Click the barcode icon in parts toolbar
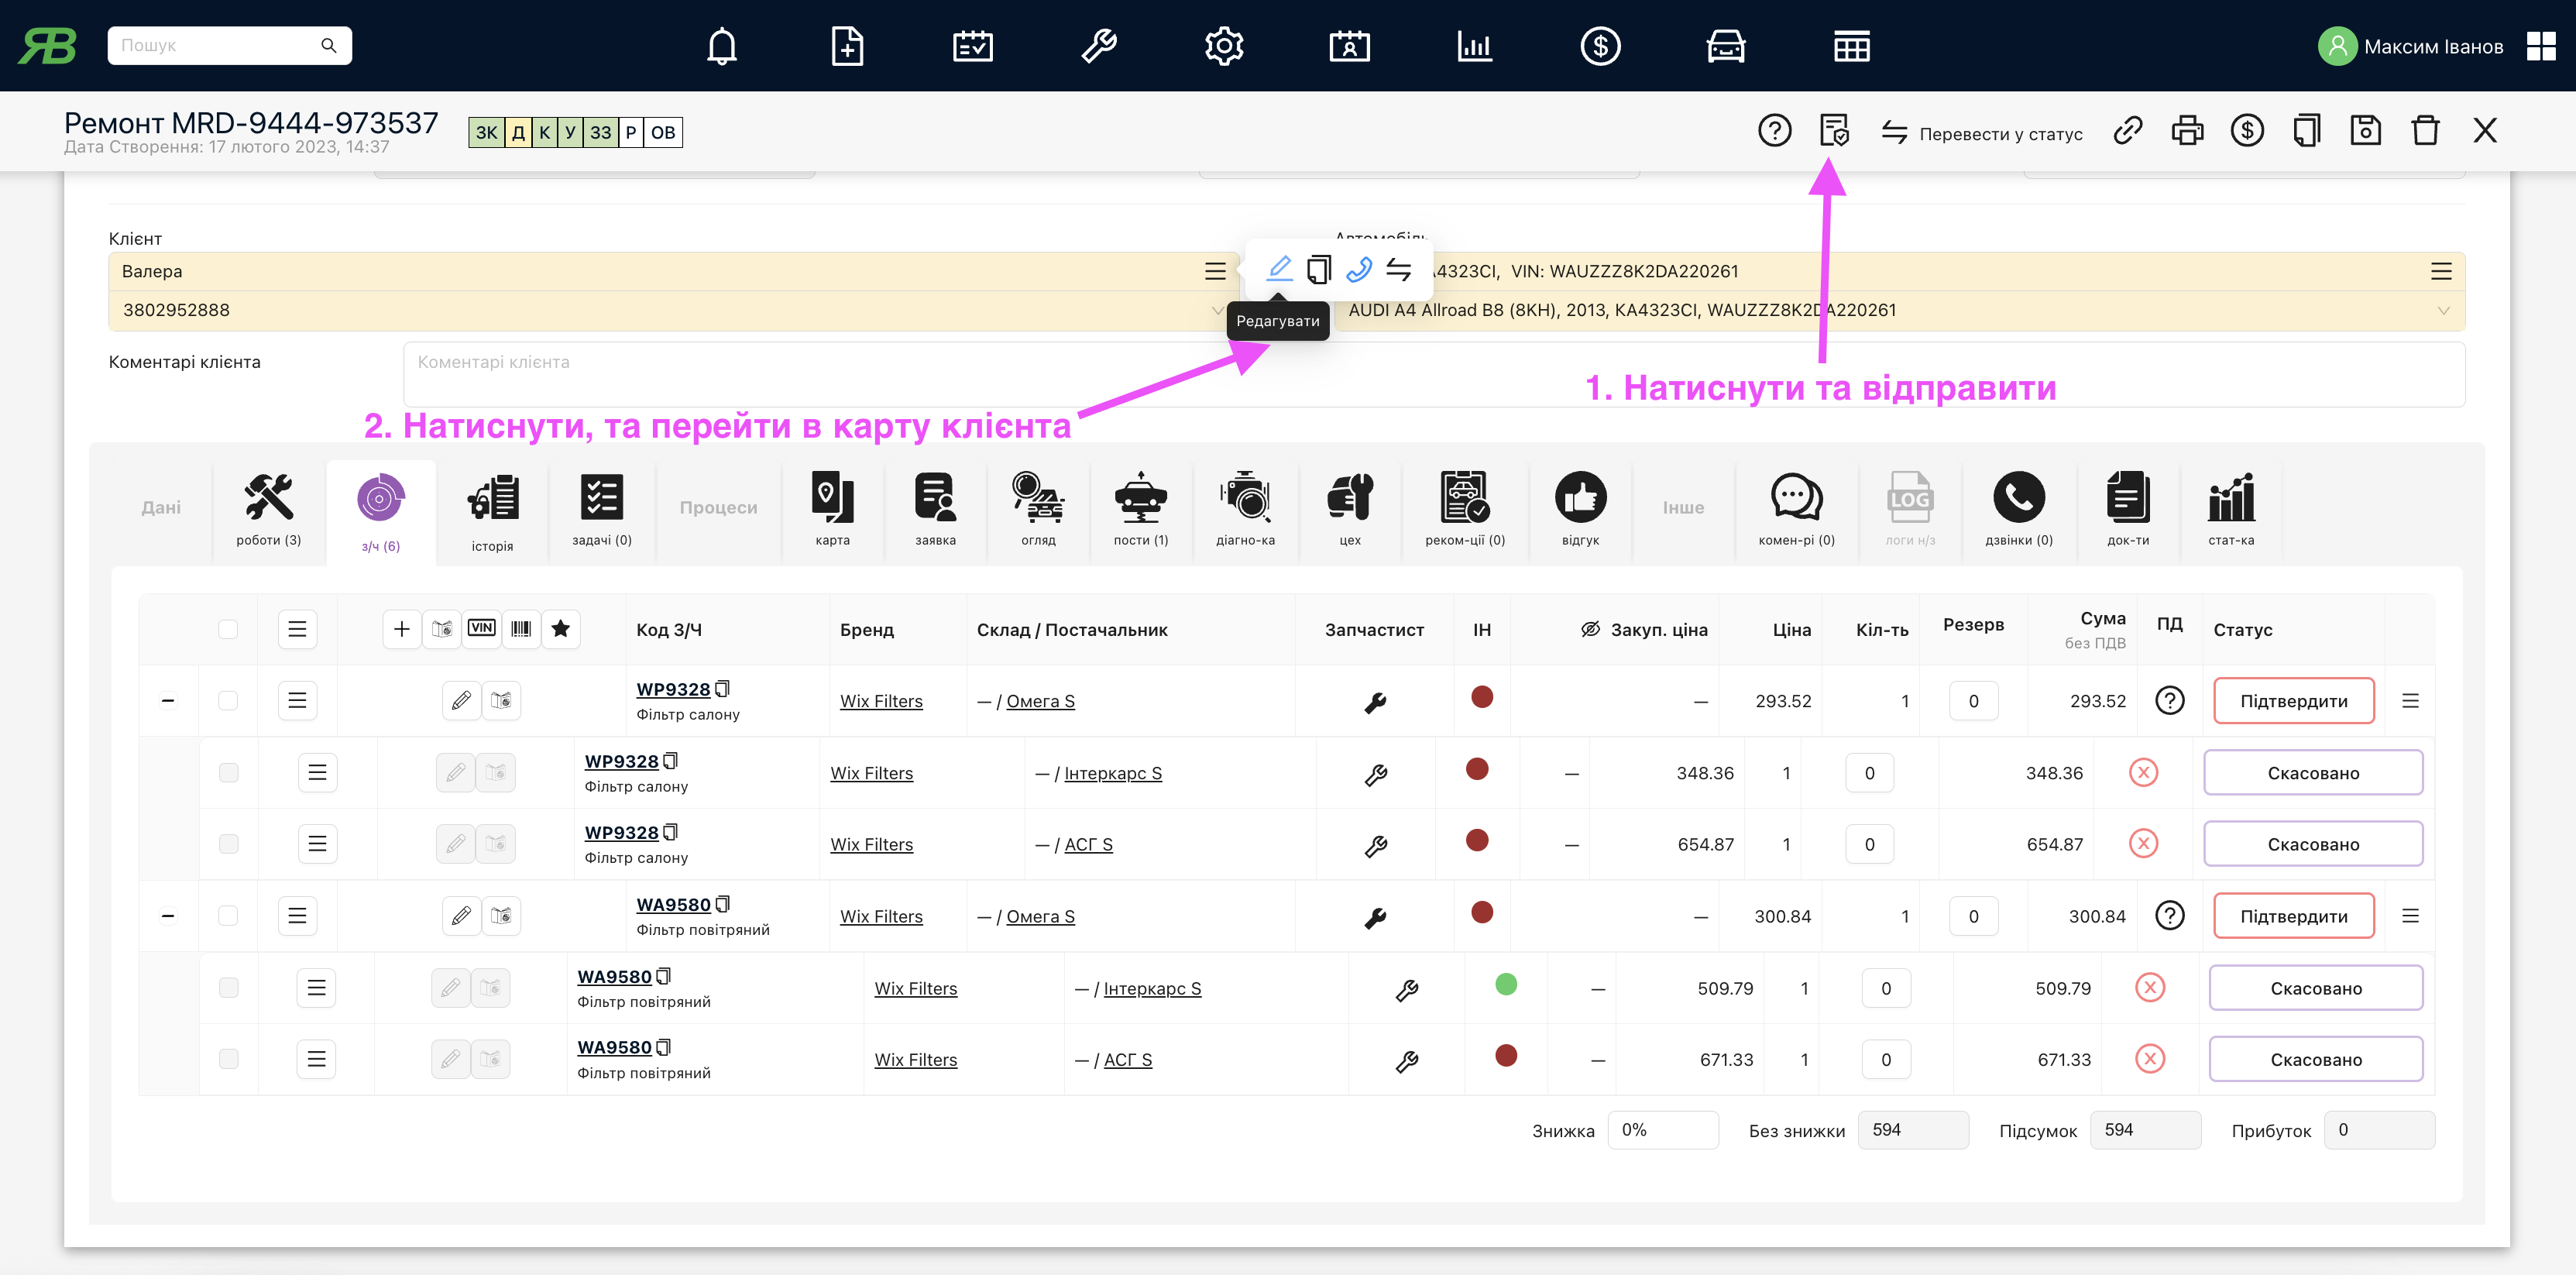The image size is (2576, 1275). pyautogui.click(x=521, y=629)
